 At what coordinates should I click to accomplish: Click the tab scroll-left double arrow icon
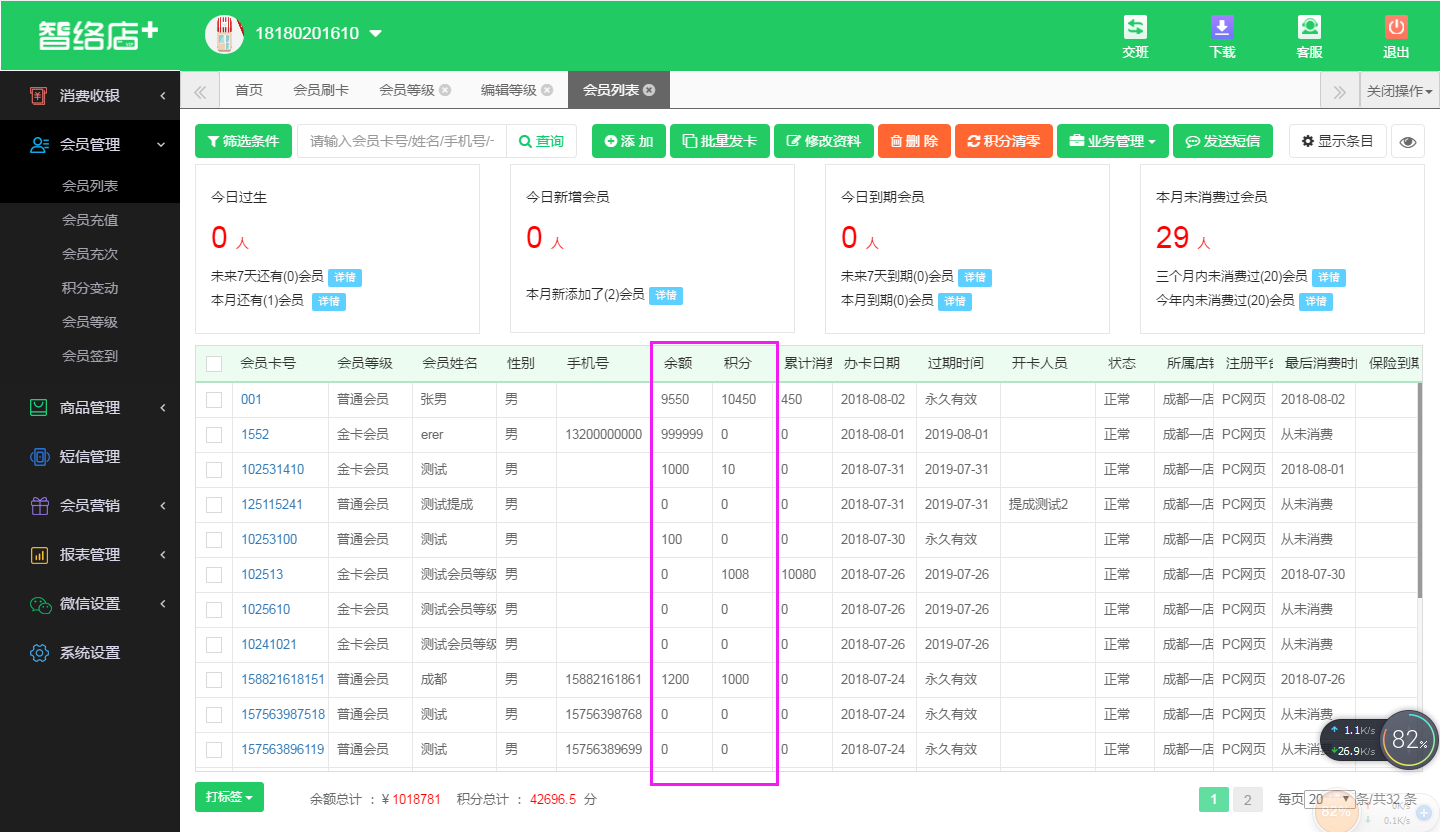click(x=200, y=91)
